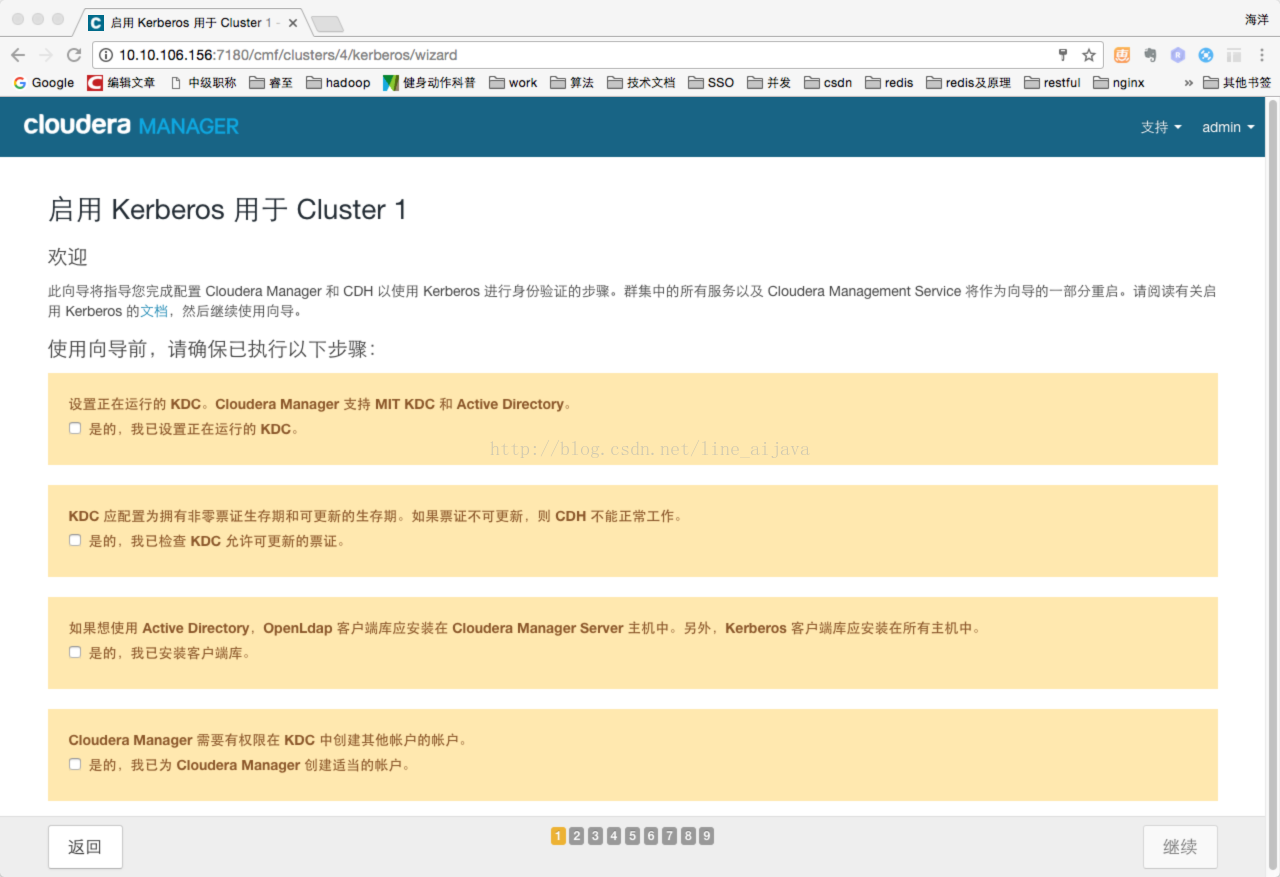Open the redis及原理 bookmark folder
1280x877 pixels.
(x=969, y=83)
